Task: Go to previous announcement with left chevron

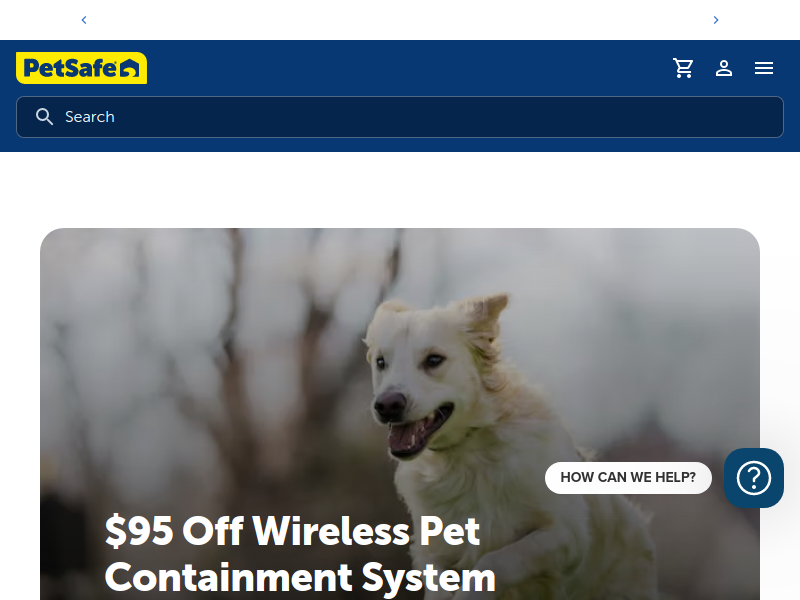Action: [84, 20]
